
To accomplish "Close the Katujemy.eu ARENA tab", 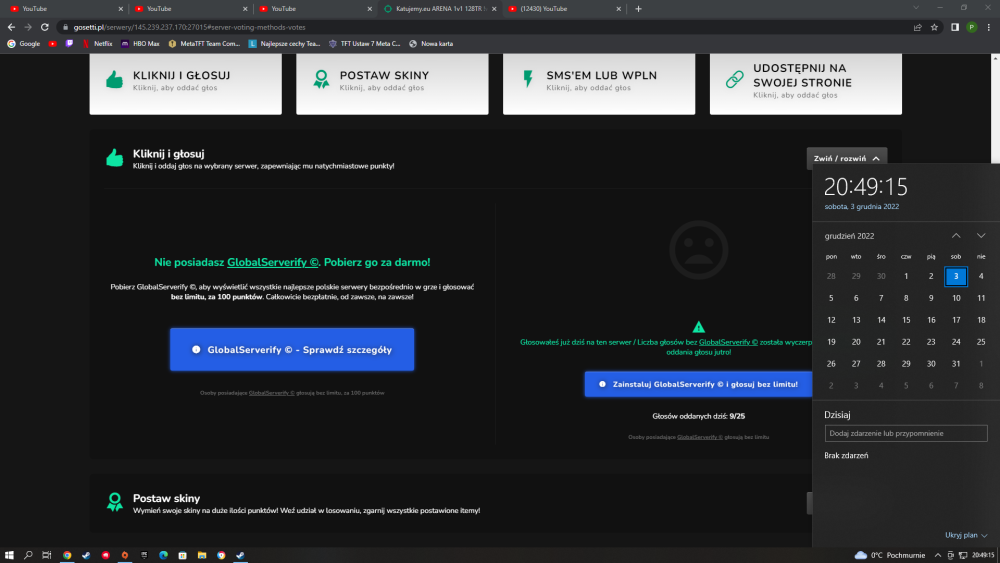I will tap(494, 9).
